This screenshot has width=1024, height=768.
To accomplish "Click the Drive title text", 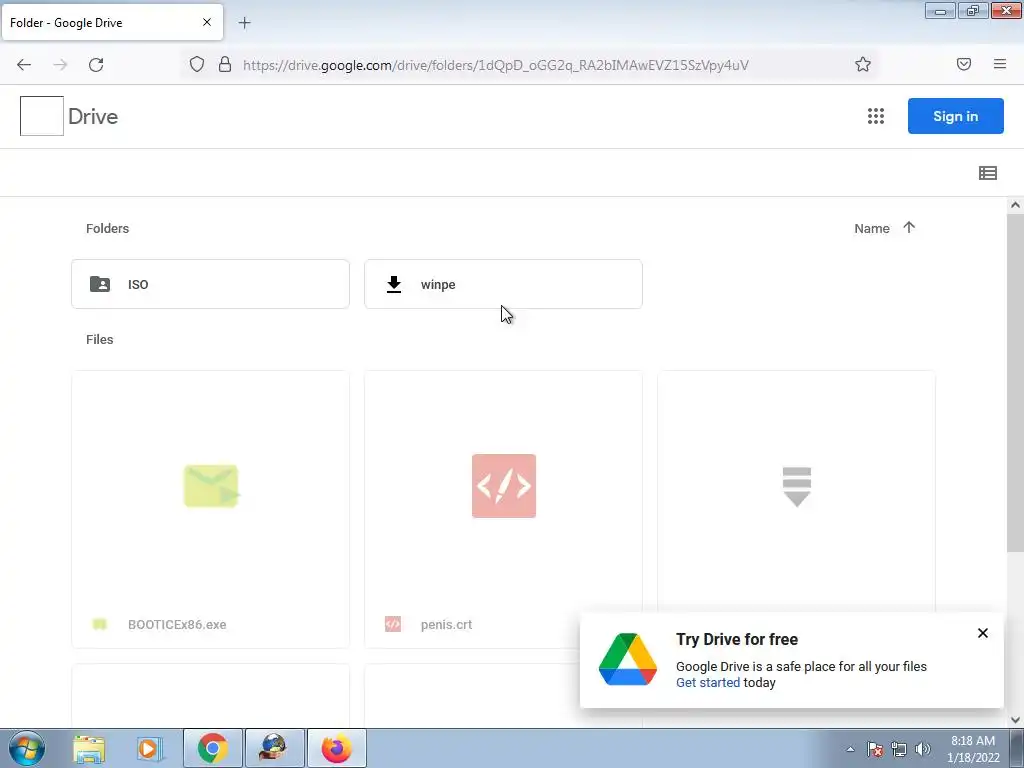I will (93, 117).
